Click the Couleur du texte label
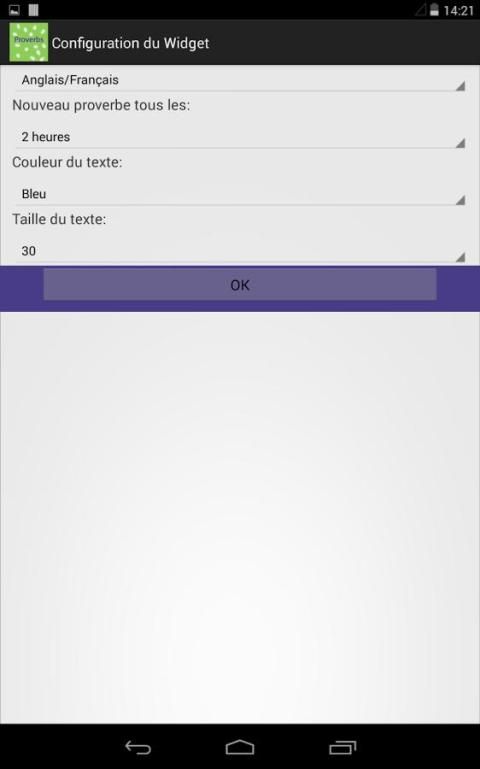Viewport: 480px width, 769px height. click(x=67, y=162)
